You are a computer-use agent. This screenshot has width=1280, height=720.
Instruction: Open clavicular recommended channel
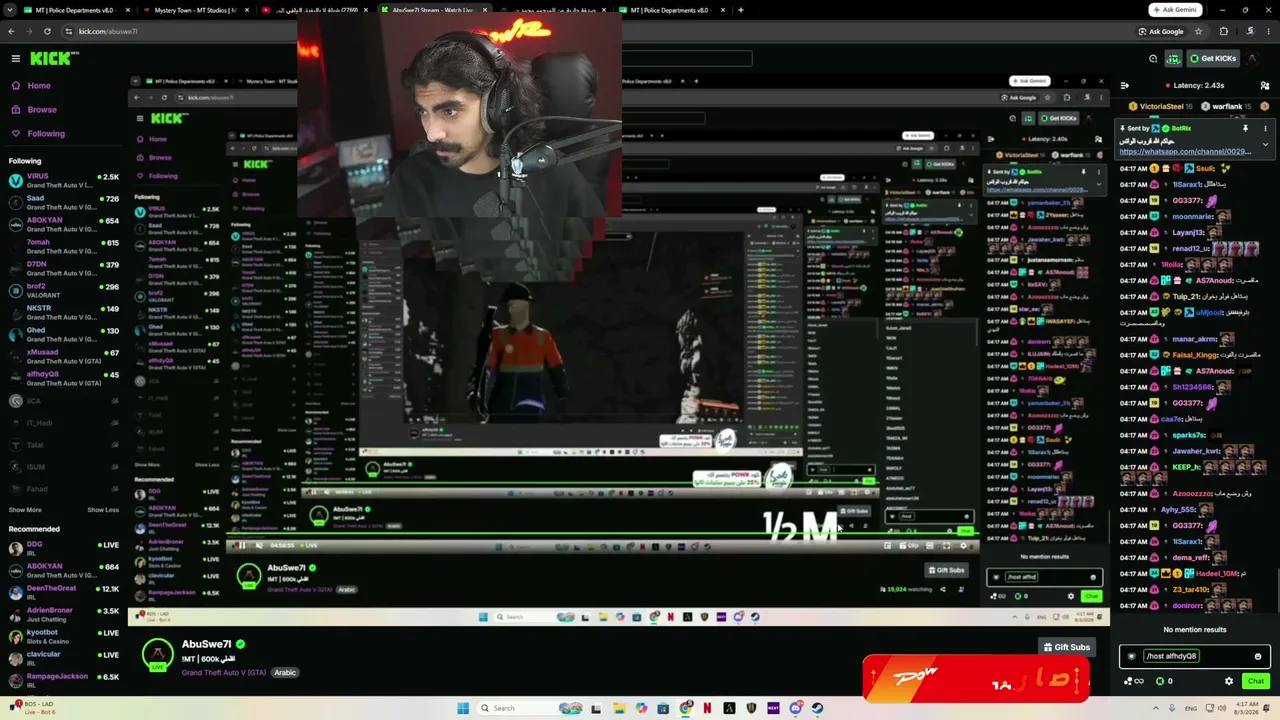coord(63,658)
